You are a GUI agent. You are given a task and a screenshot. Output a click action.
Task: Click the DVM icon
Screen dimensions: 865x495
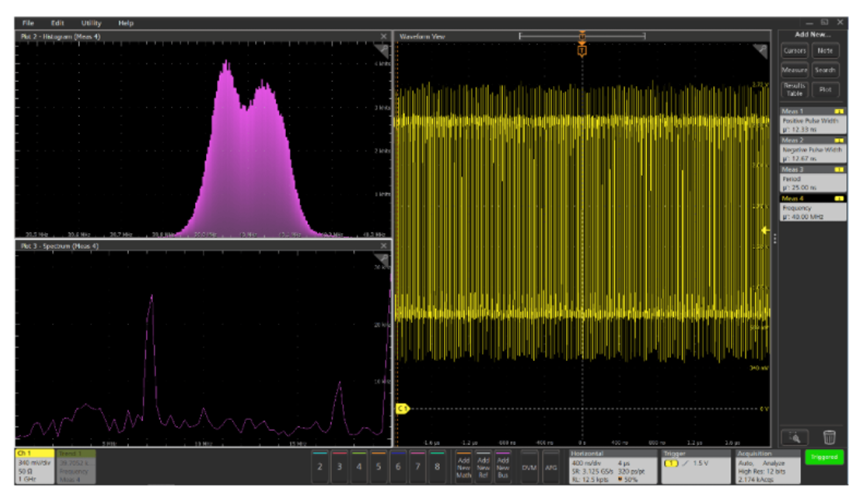(x=530, y=466)
